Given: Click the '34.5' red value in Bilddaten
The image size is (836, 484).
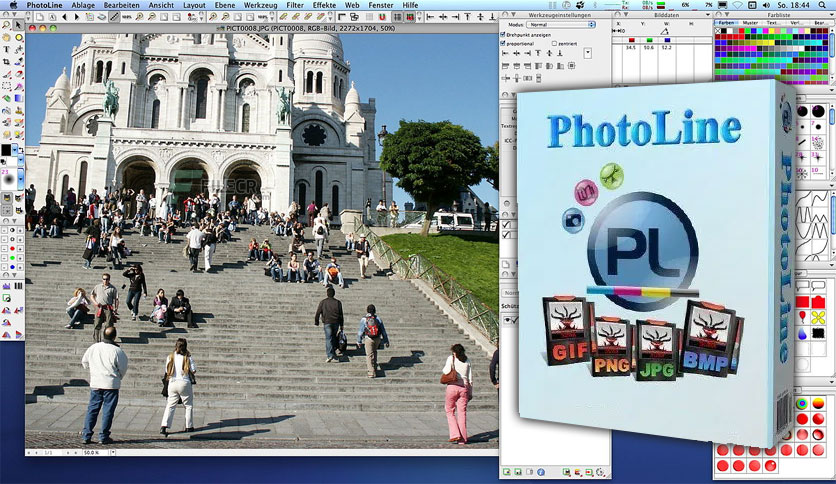Looking at the screenshot, I should coord(631,48).
